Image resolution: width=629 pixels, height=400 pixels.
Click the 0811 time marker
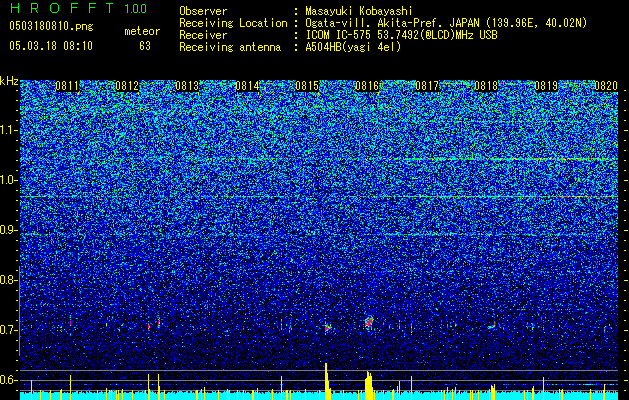point(67,86)
